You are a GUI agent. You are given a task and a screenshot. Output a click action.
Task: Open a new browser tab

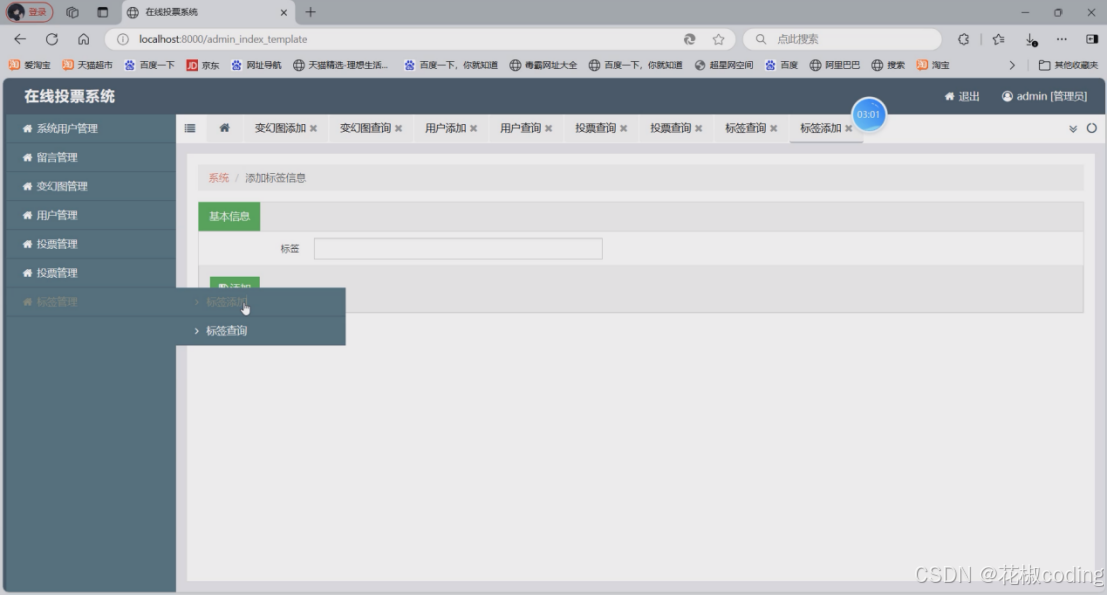pos(310,12)
